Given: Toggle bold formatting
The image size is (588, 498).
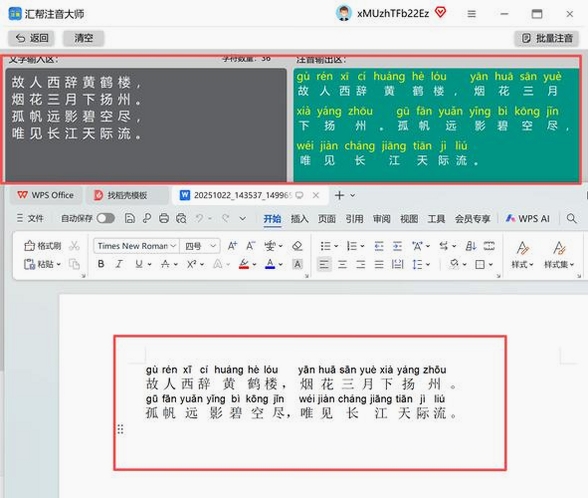Looking at the screenshot, I should (101, 264).
